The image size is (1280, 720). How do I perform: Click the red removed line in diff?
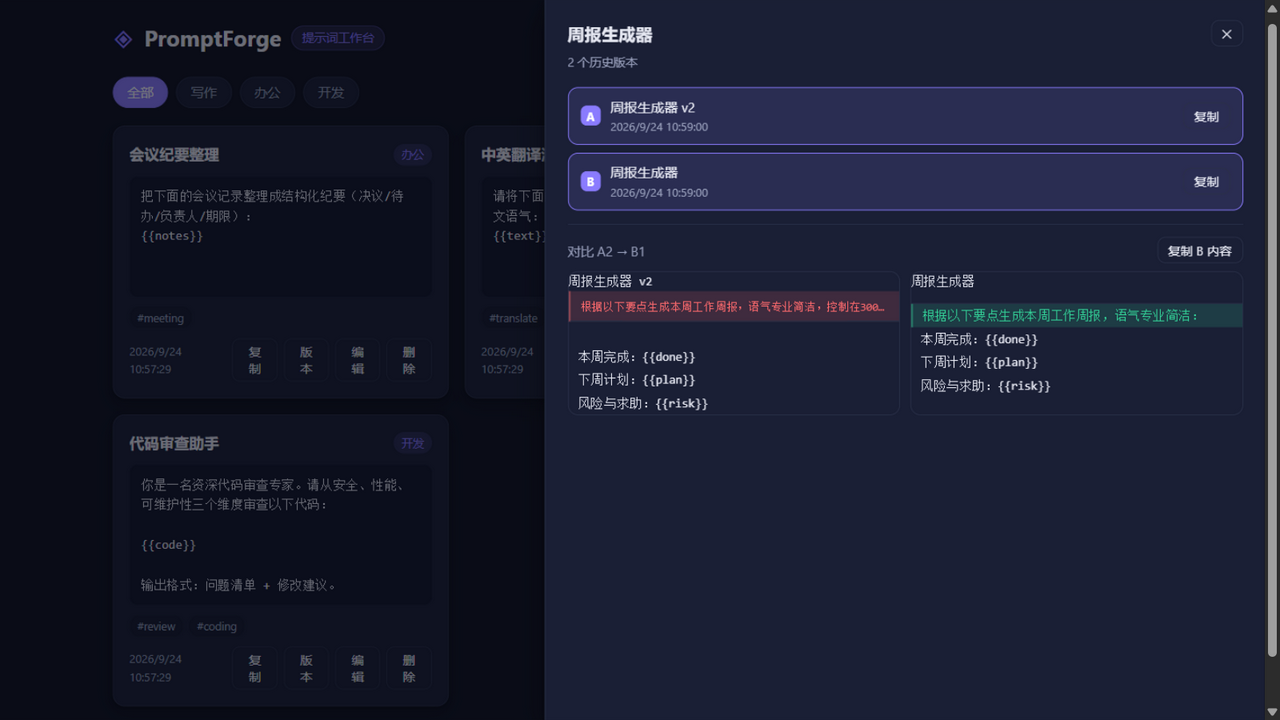734,307
